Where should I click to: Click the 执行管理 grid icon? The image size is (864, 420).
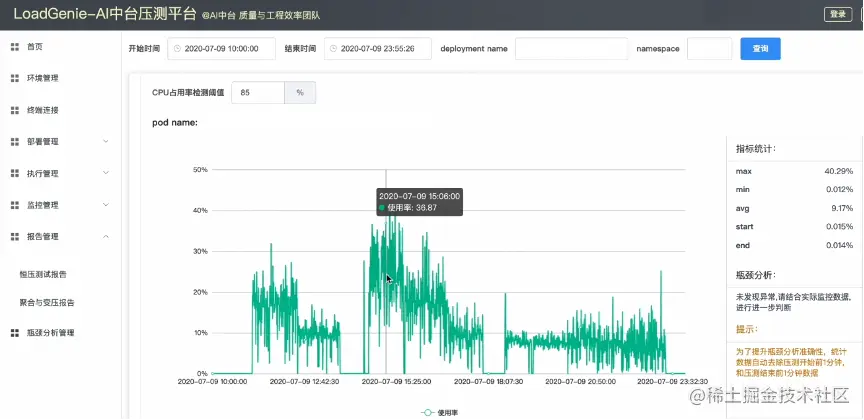click(x=15, y=174)
